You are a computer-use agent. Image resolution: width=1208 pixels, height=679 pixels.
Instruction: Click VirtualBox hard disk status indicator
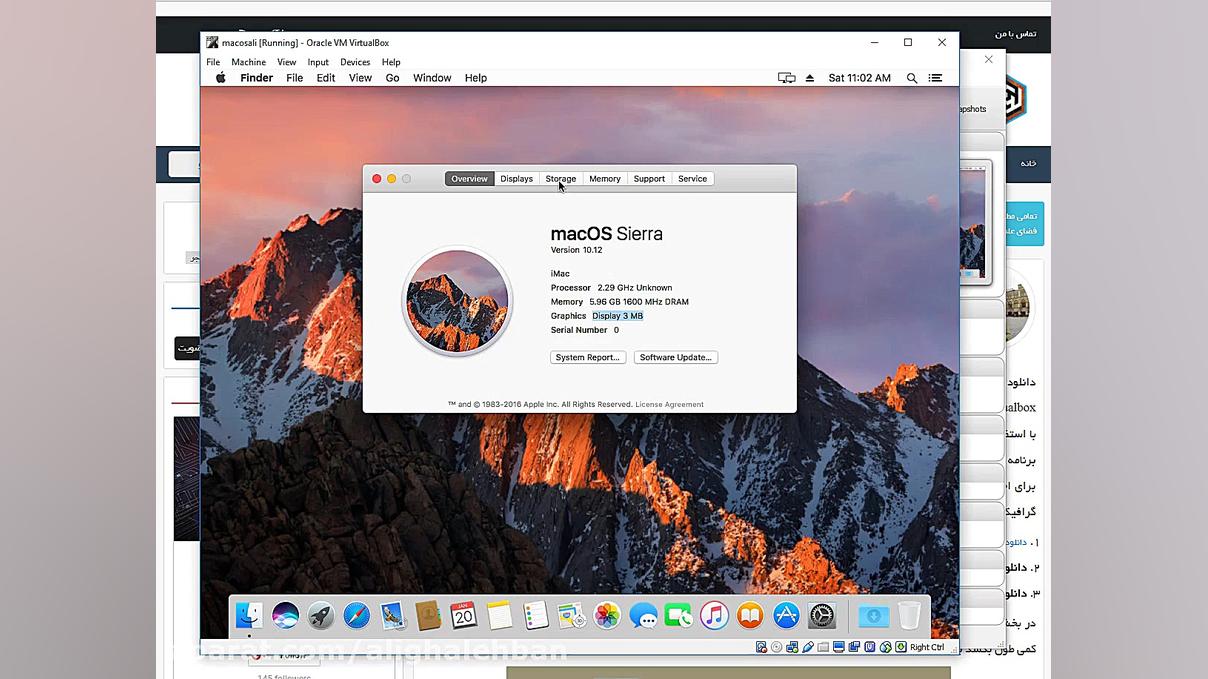[x=761, y=647]
